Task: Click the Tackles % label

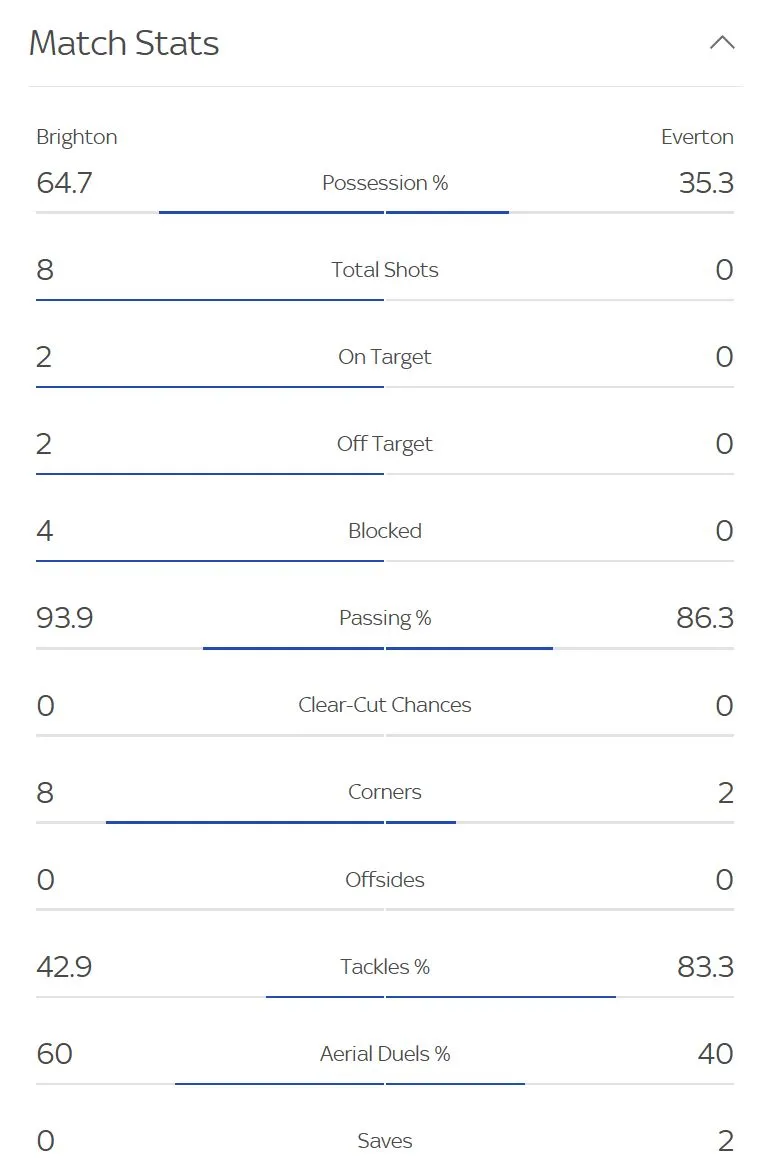Action: tap(385, 967)
